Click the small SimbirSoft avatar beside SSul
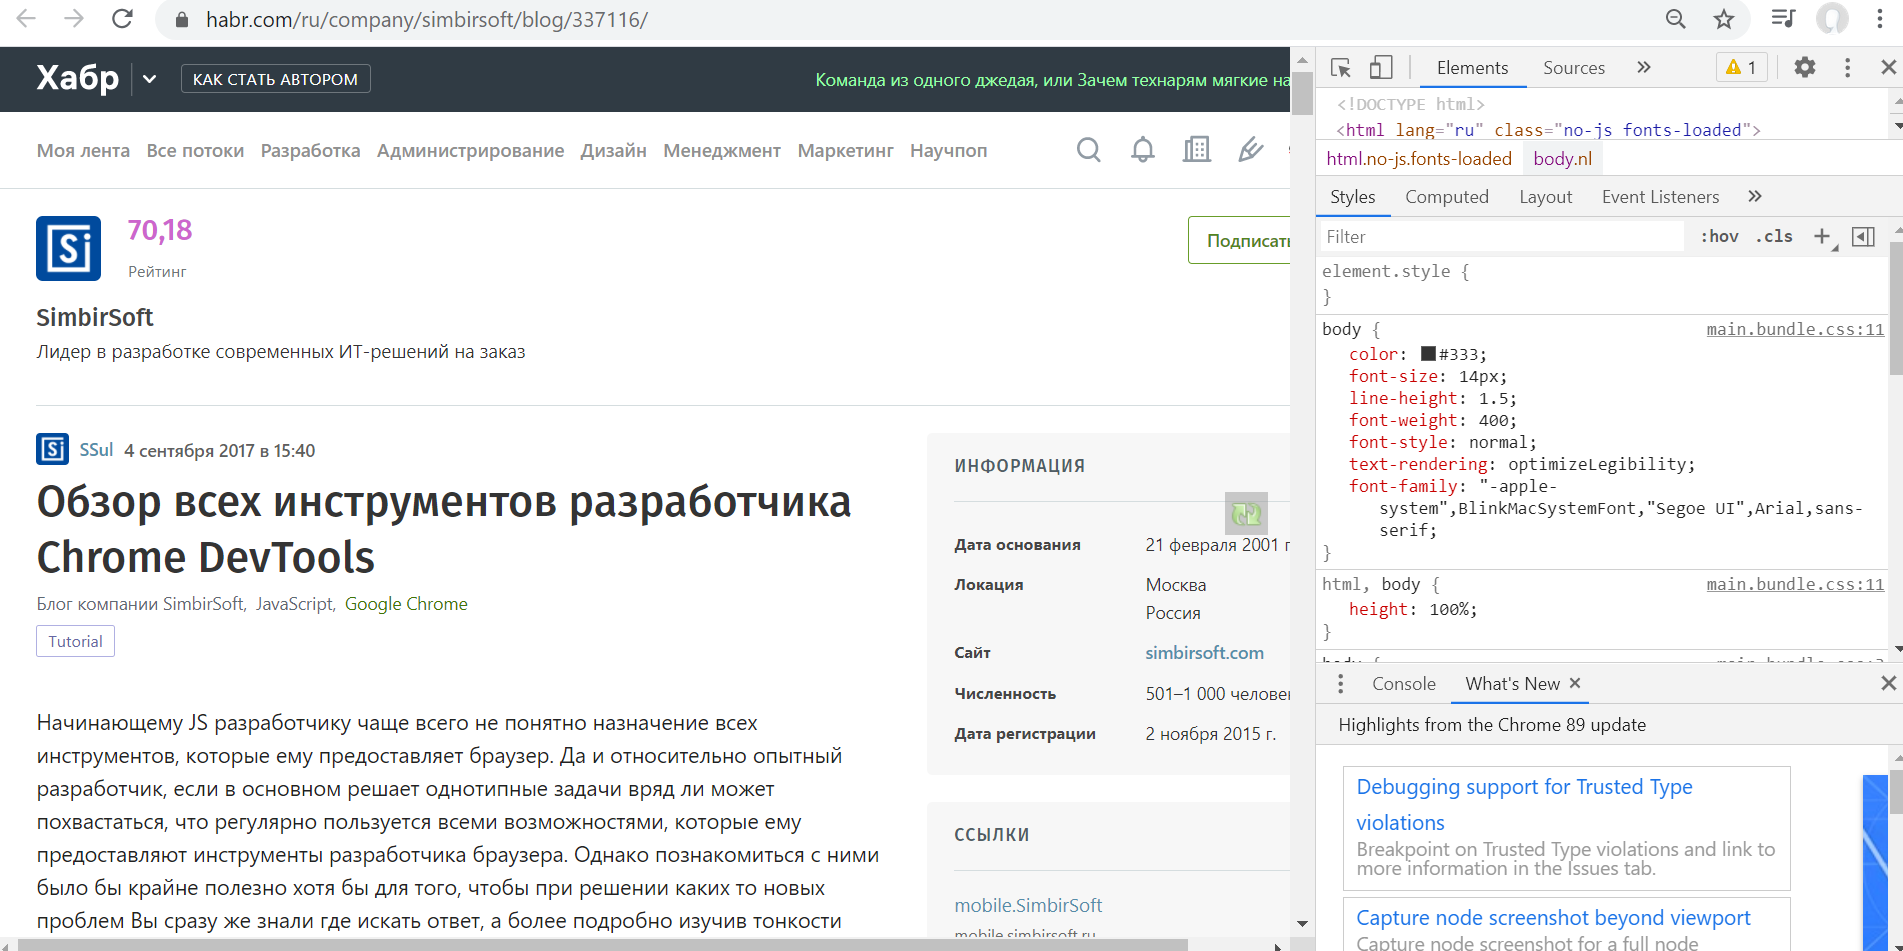Viewport: 1903px width, 951px height. coord(53,449)
